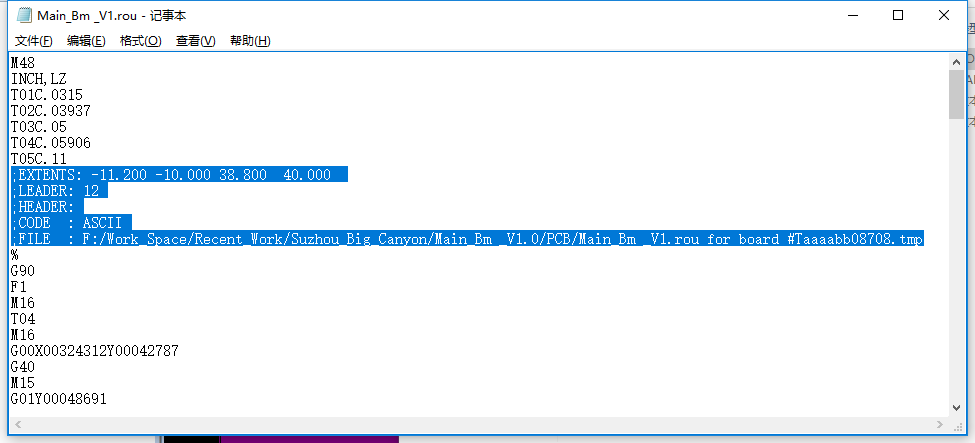
Task: Click the Notepad icon in title bar
Action: click(x=24, y=16)
